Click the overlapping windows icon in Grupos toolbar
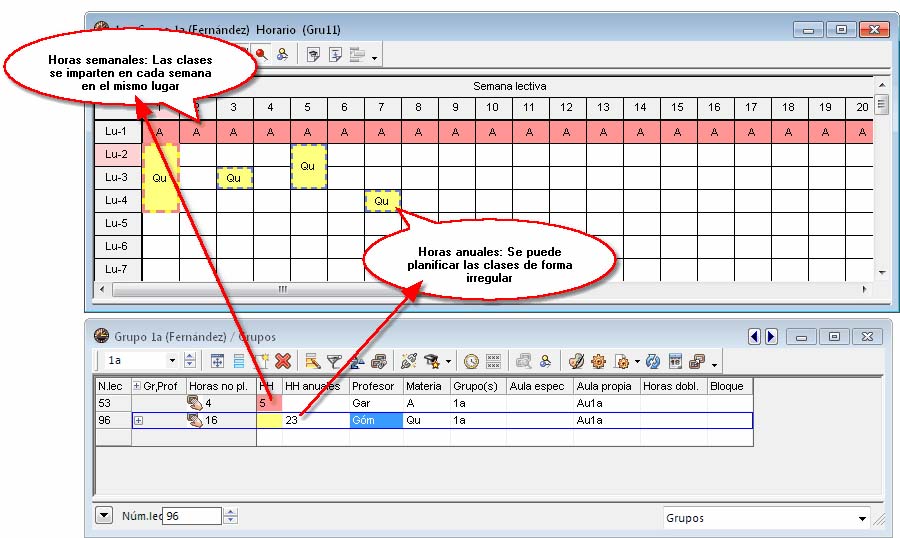The height and width of the screenshot is (538, 900). tap(697, 361)
